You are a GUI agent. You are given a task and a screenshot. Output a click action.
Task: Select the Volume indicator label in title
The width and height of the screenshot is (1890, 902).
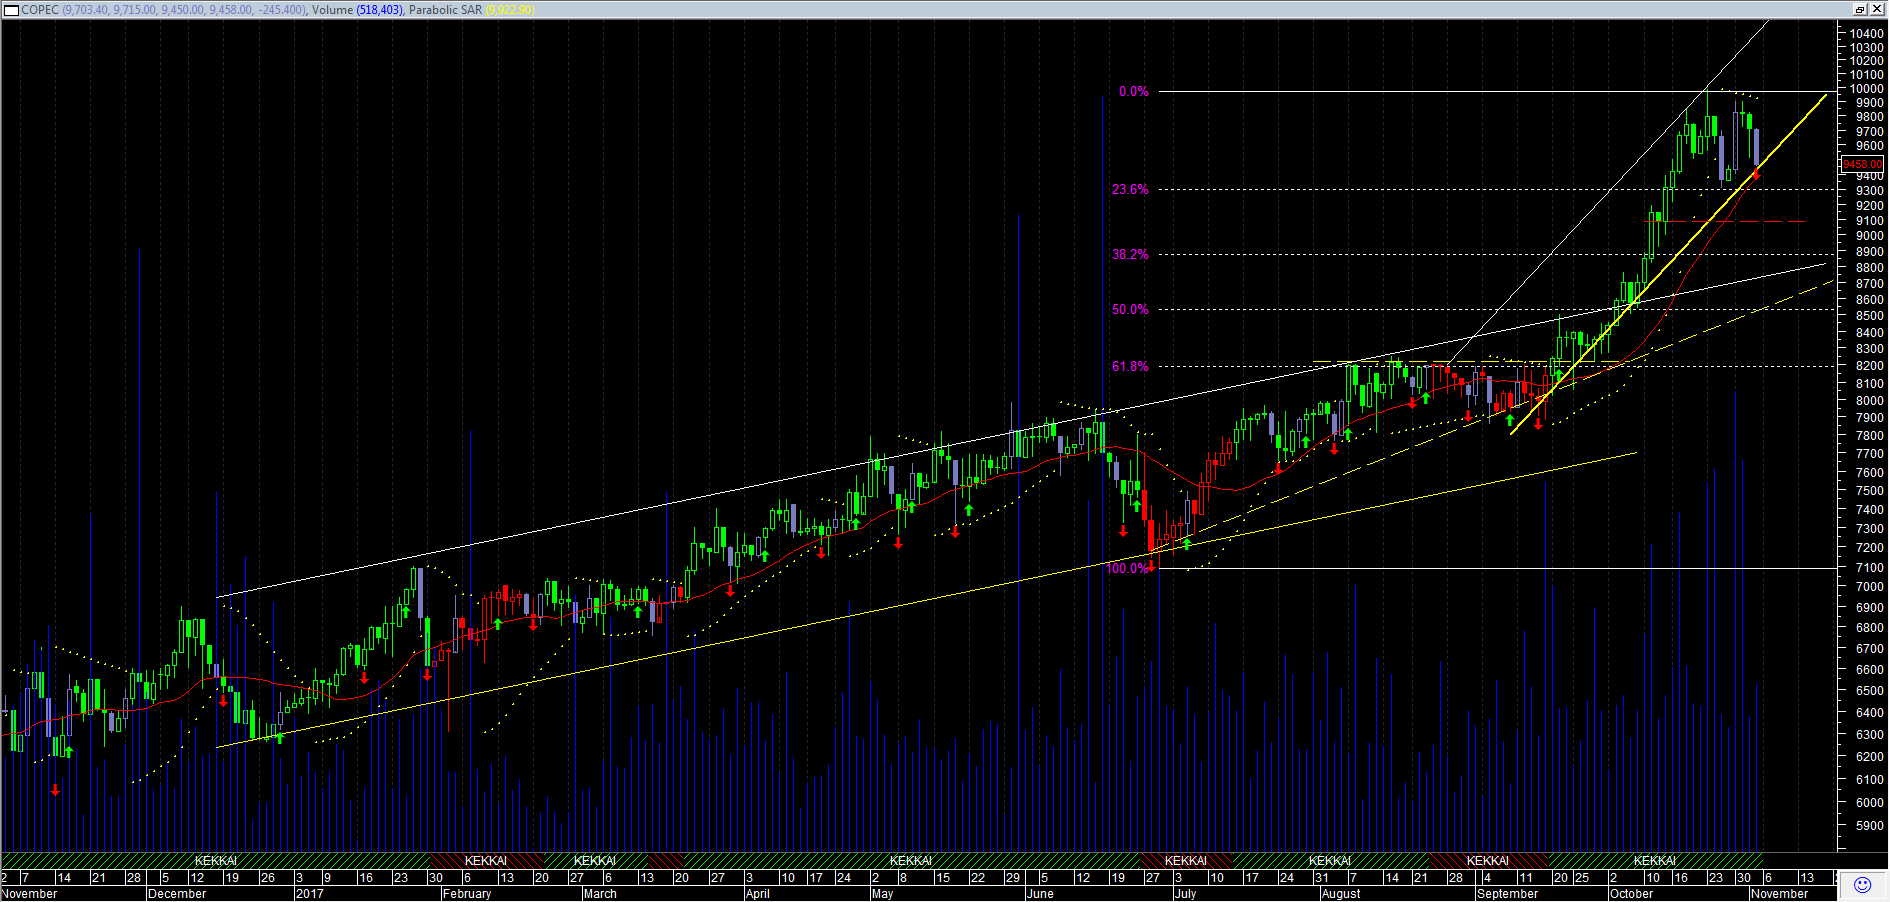coord(332,10)
